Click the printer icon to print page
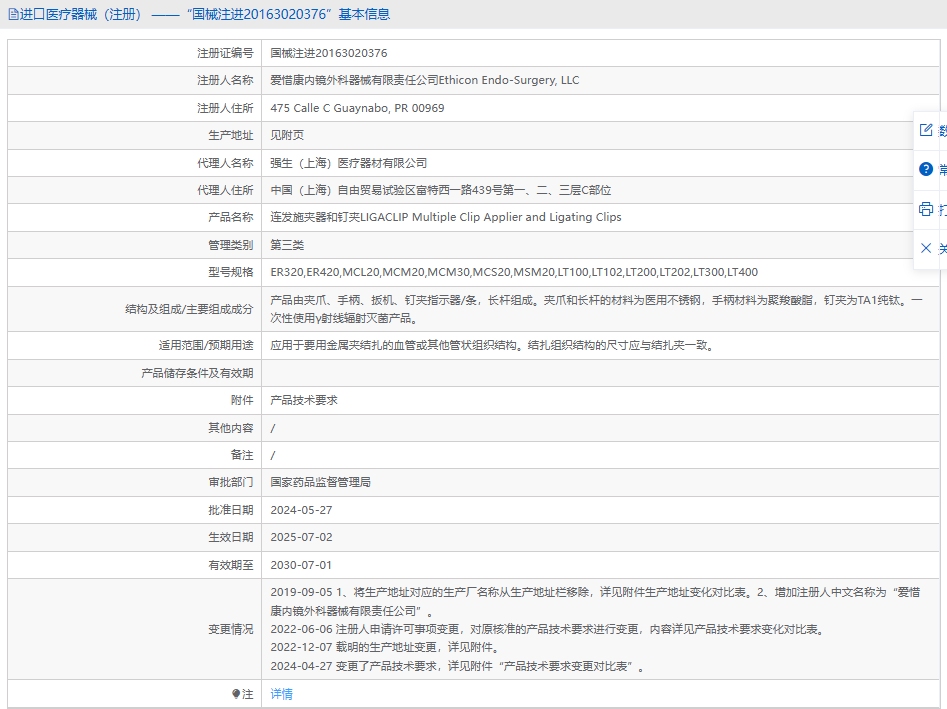 (x=926, y=209)
